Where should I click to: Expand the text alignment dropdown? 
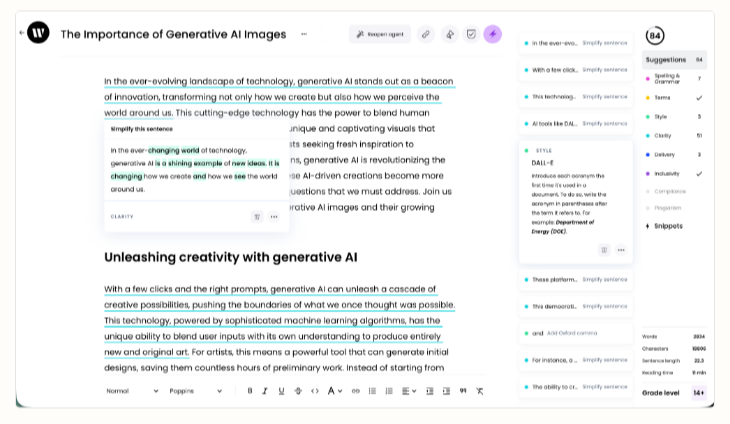point(410,391)
